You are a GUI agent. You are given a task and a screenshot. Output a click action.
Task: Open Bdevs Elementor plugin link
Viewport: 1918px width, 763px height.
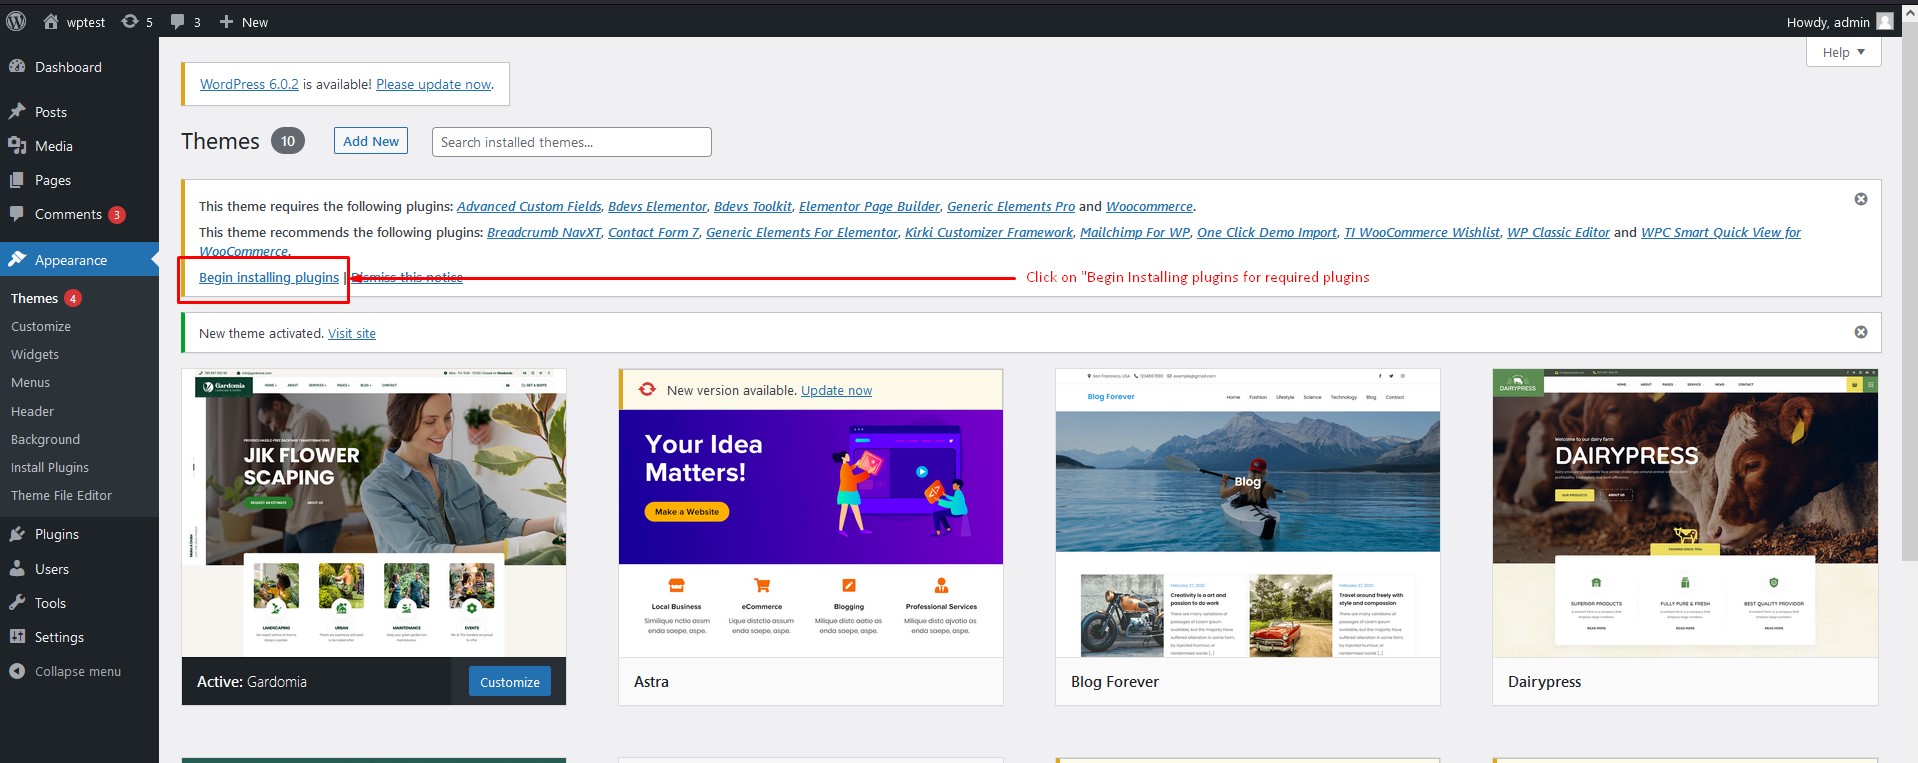coord(657,206)
